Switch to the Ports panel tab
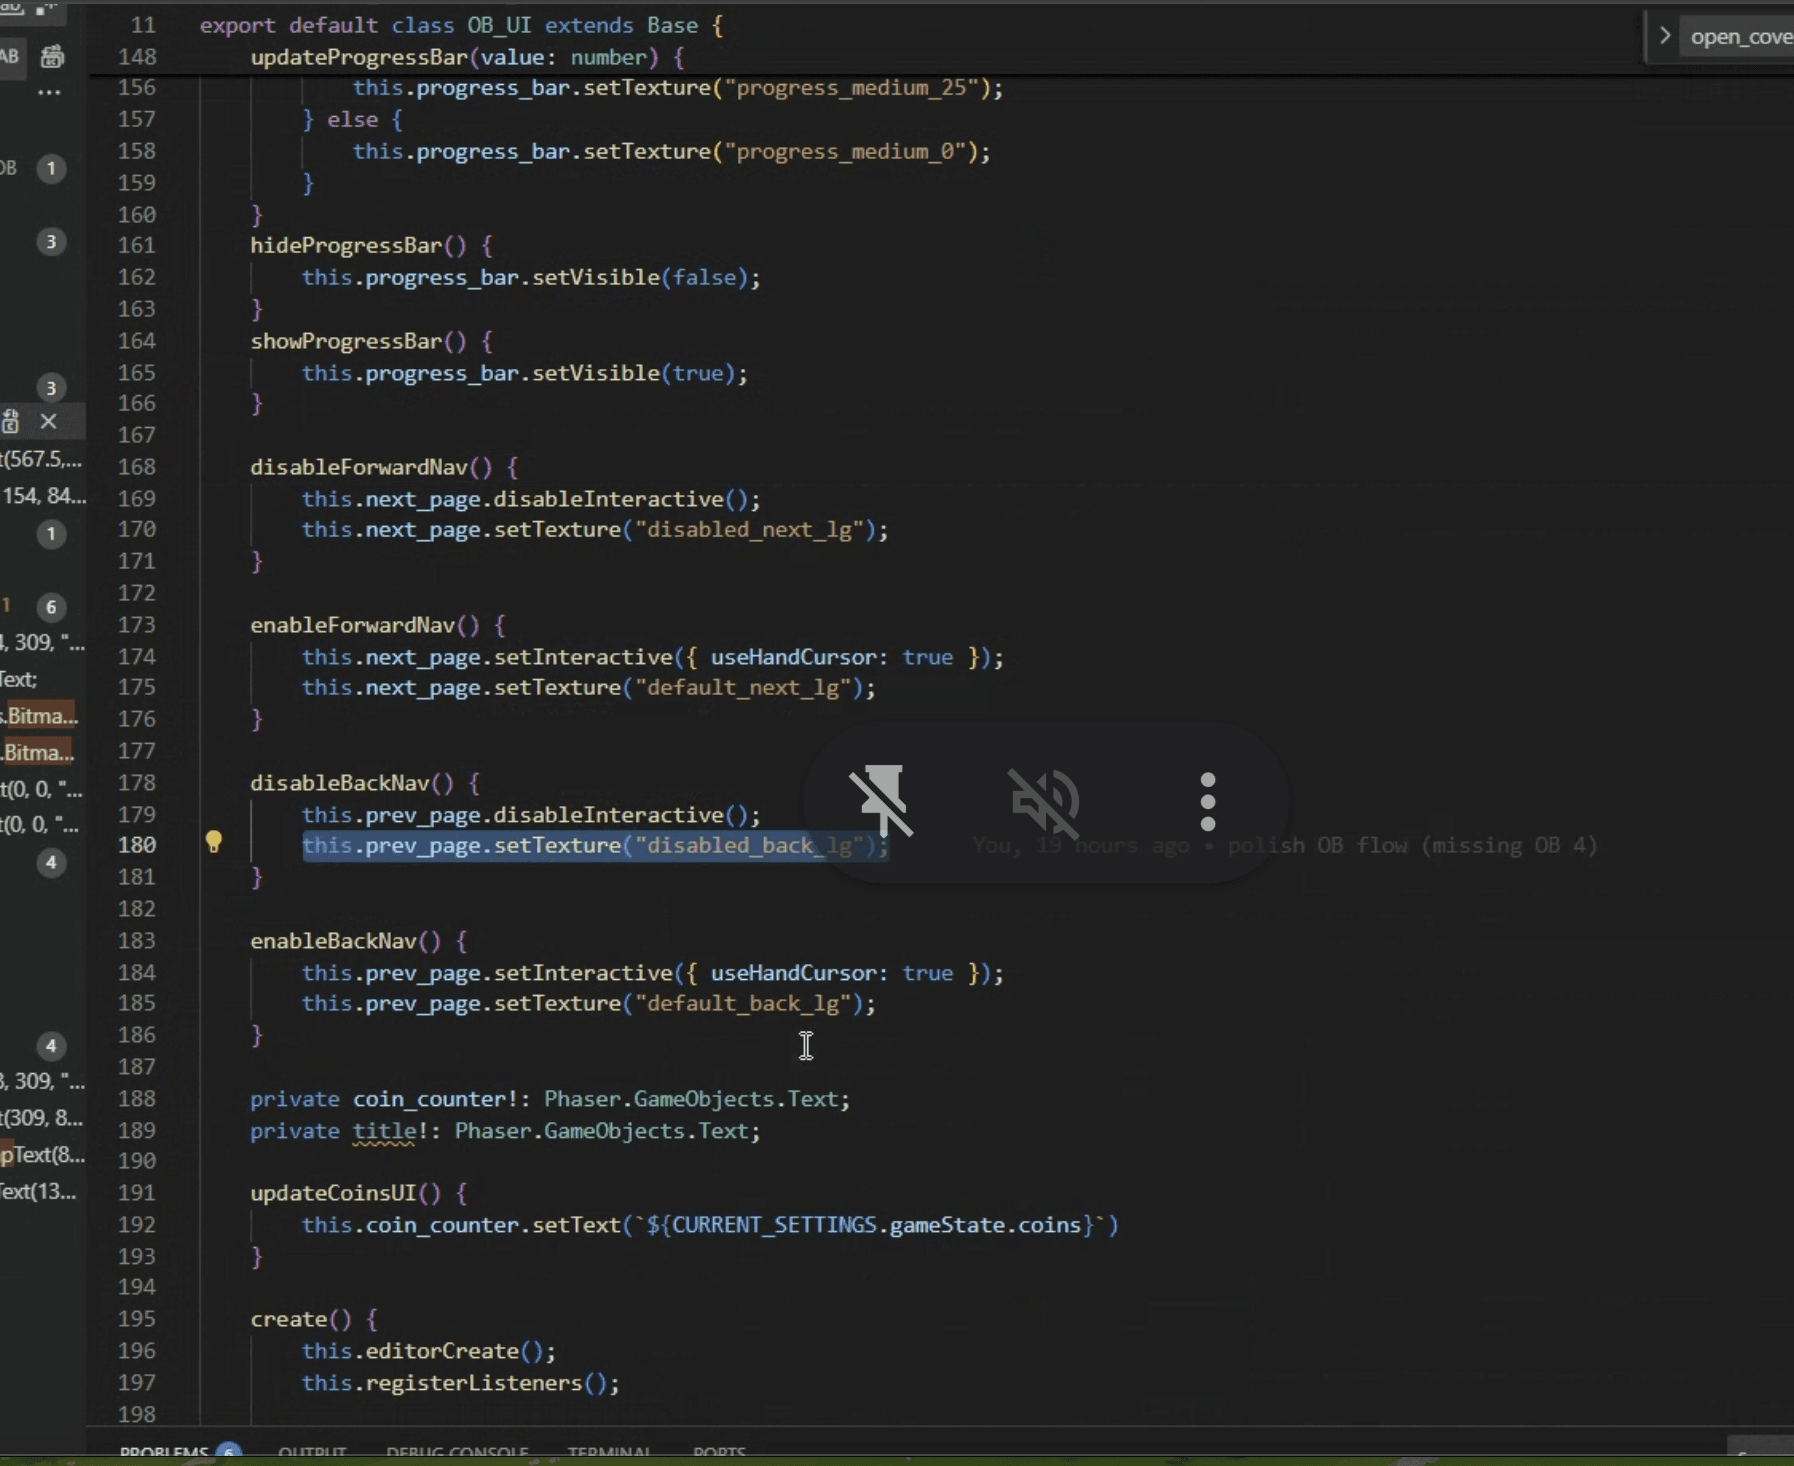1794x1466 pixels. pyautogui.click(x=719, y=1451)
